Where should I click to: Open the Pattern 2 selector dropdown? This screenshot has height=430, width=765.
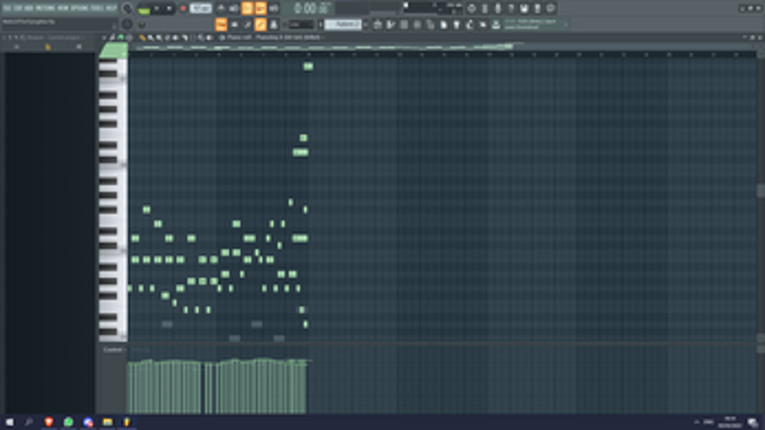pyautogui.click(x=343, y=24)
